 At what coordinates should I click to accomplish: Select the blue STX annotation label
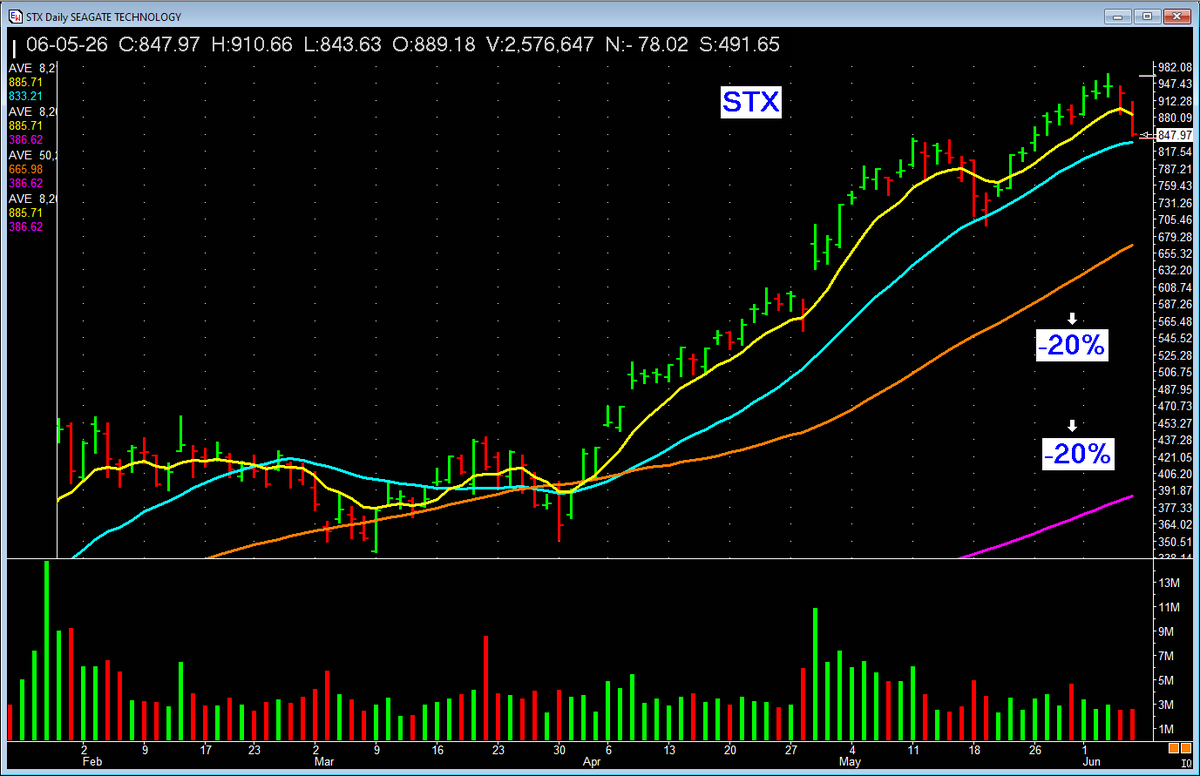pyautogui.click(x=751, y=102)
